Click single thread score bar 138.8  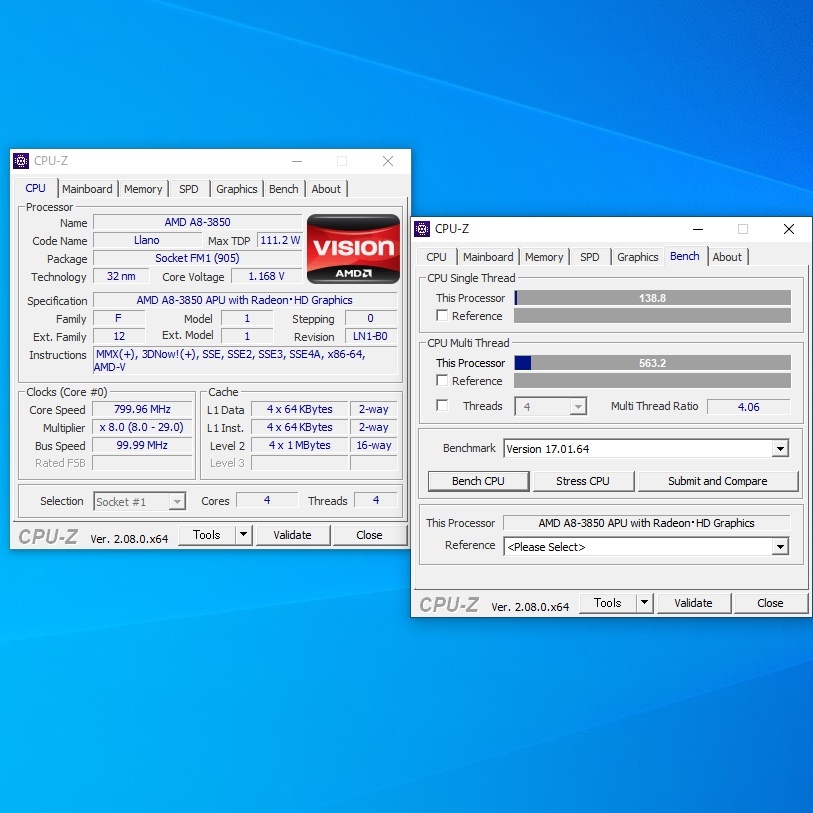(x=652, y=298)
